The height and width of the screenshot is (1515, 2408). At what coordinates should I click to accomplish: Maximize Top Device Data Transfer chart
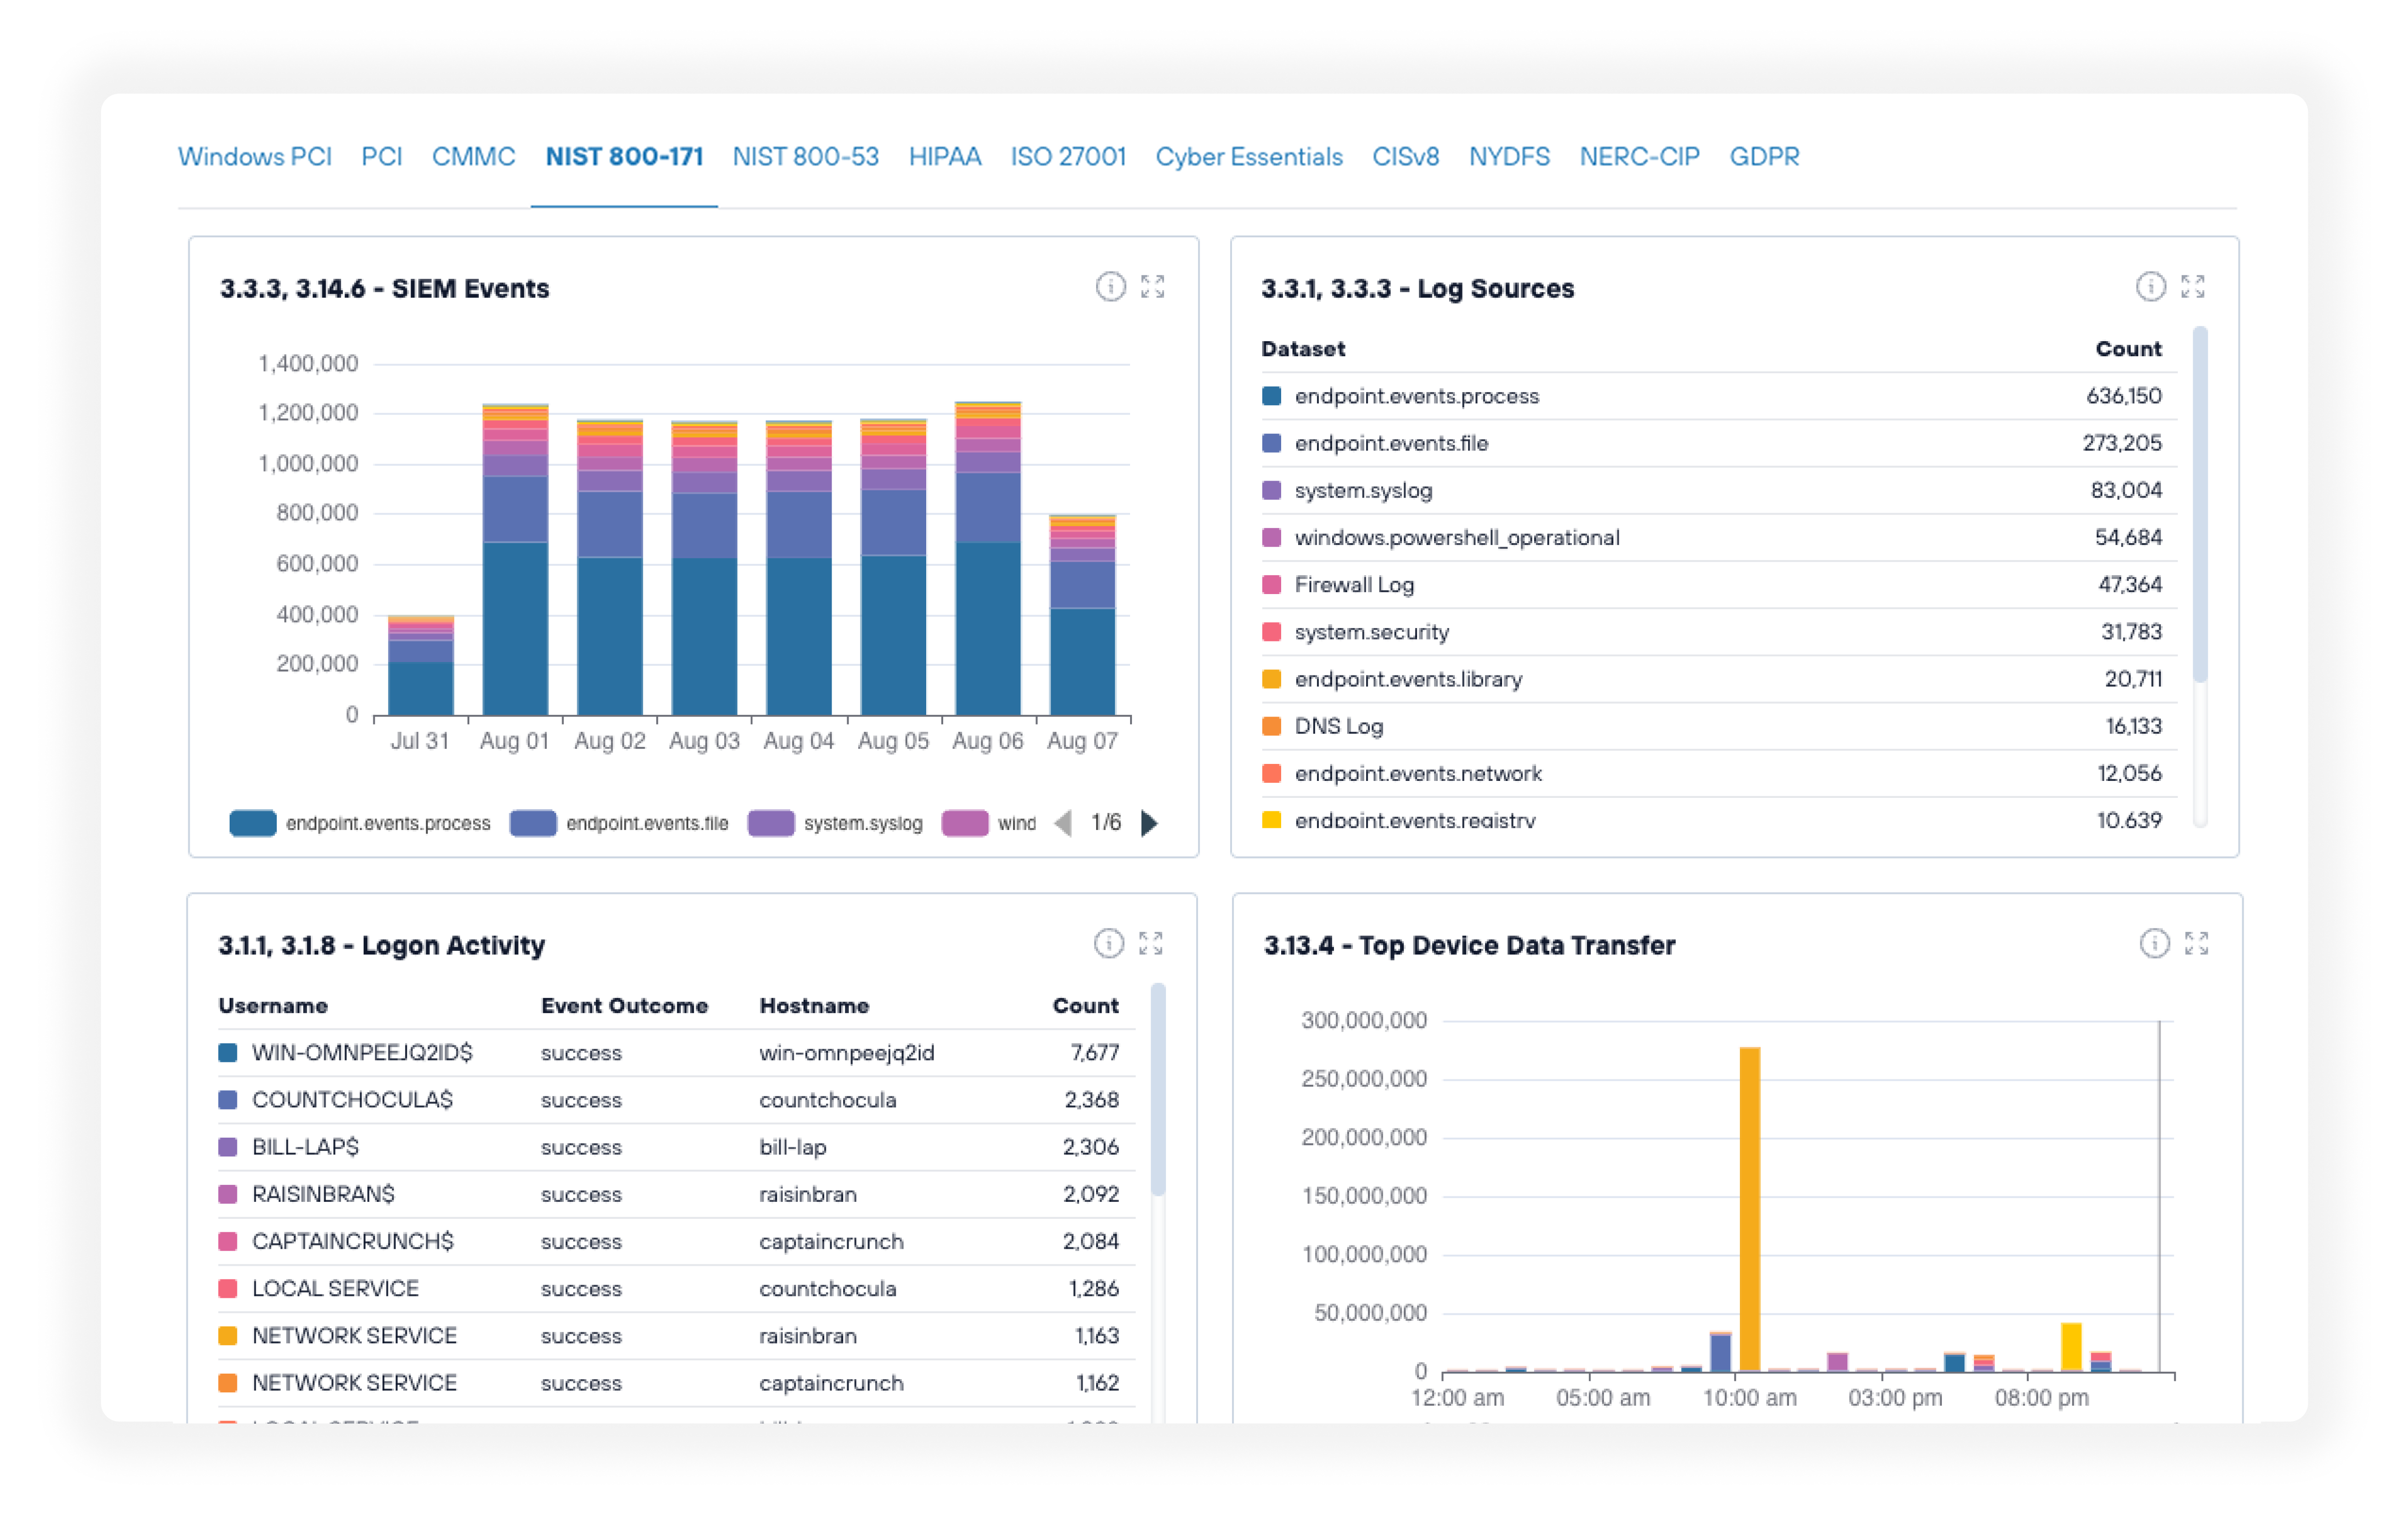pyautogui.click(x=2196, y=943)
